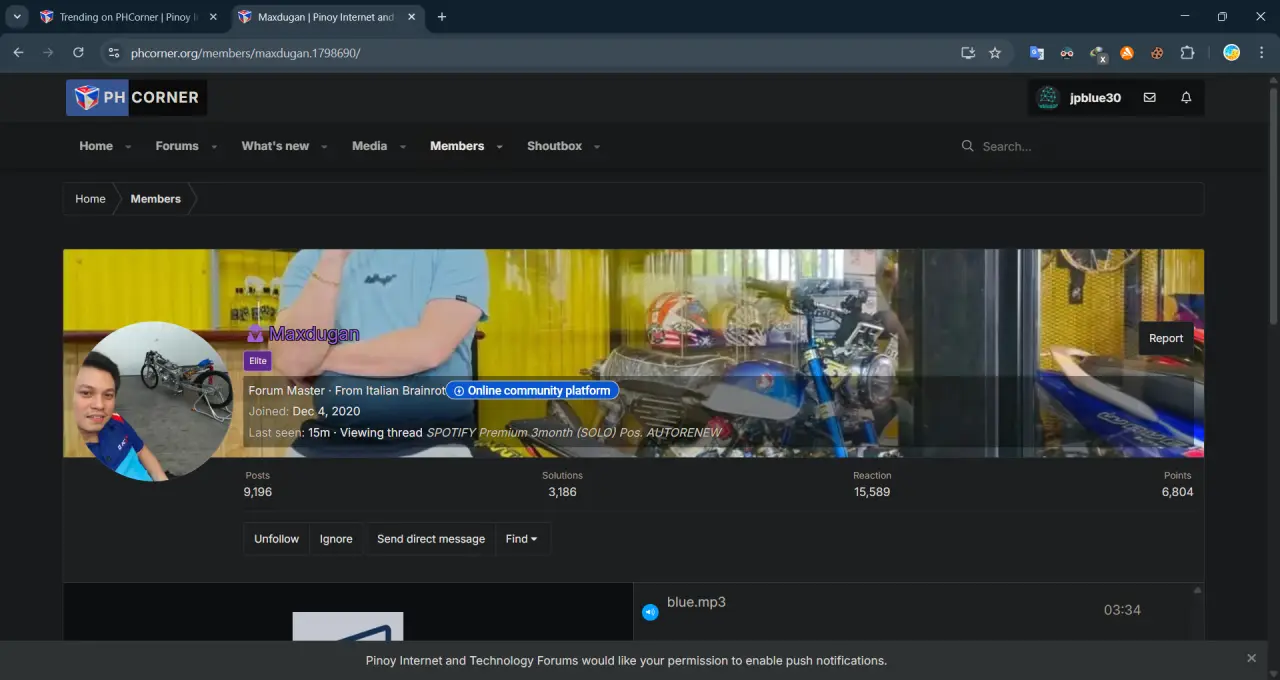This screenshot has width=1280, height=680.
Task: Open the inbox envelope icon
Action: 1149,98
